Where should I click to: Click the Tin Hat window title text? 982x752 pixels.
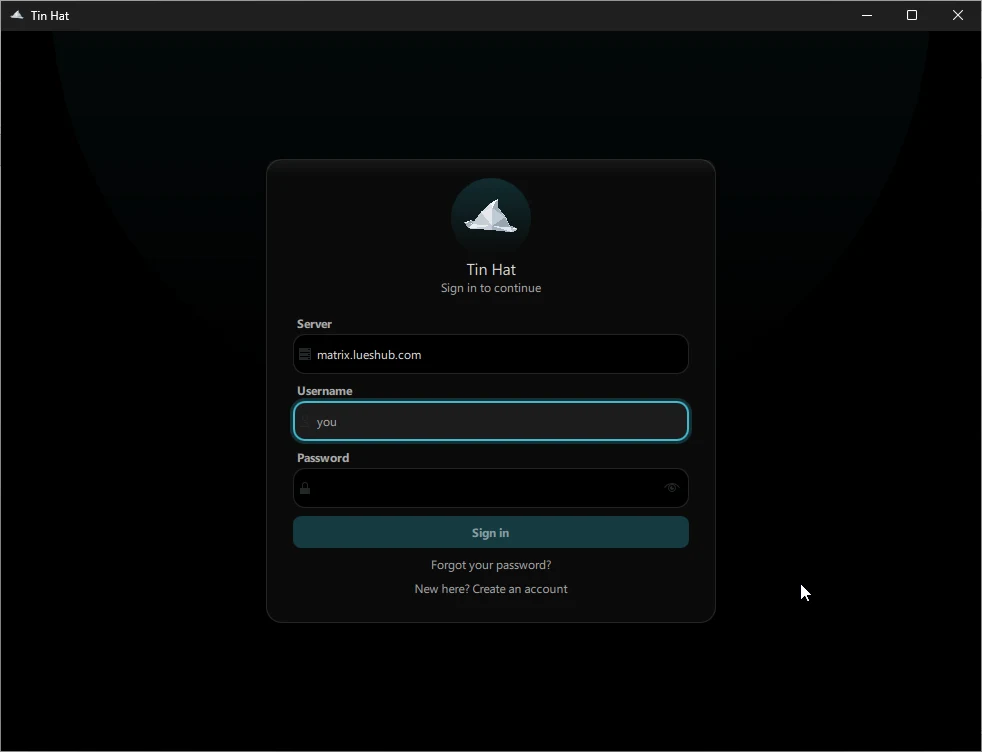click(50, 16)
